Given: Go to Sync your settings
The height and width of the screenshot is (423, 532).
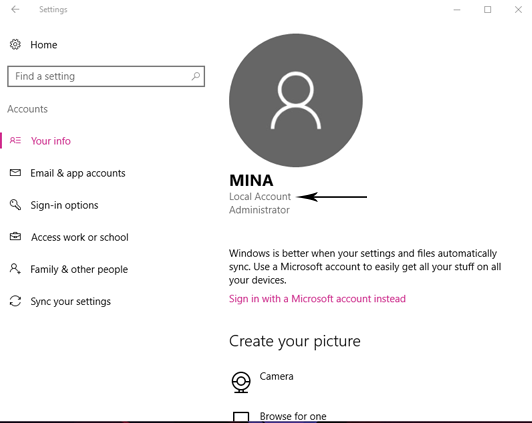Looking at the screenshot, I should (x=71, y=301).
